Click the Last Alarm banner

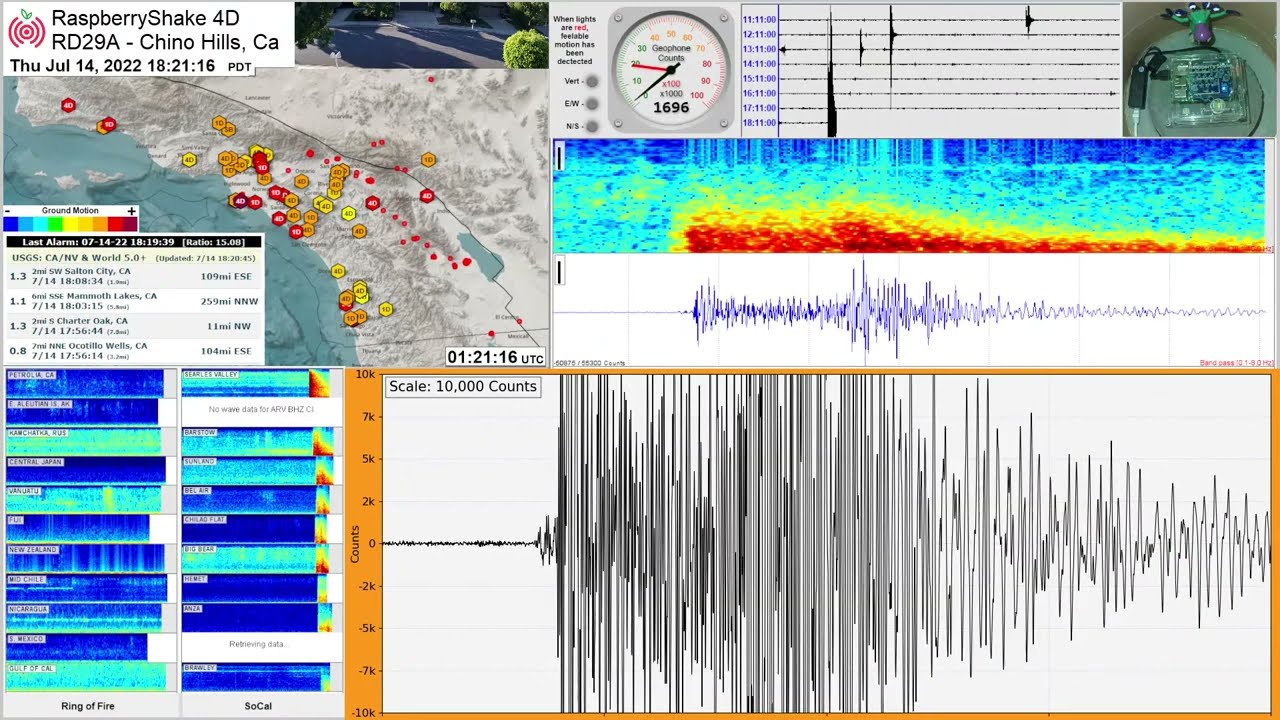pos(134,242)
